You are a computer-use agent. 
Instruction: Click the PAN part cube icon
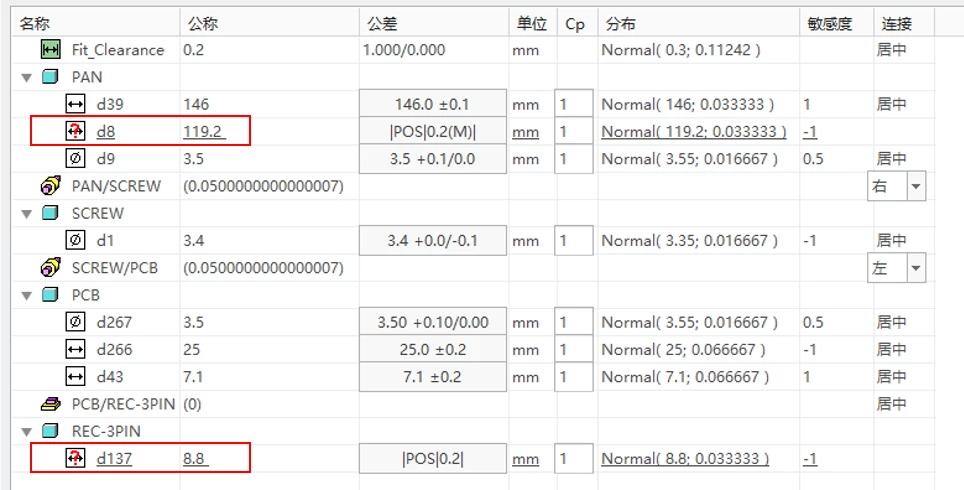tap(50, 77)
